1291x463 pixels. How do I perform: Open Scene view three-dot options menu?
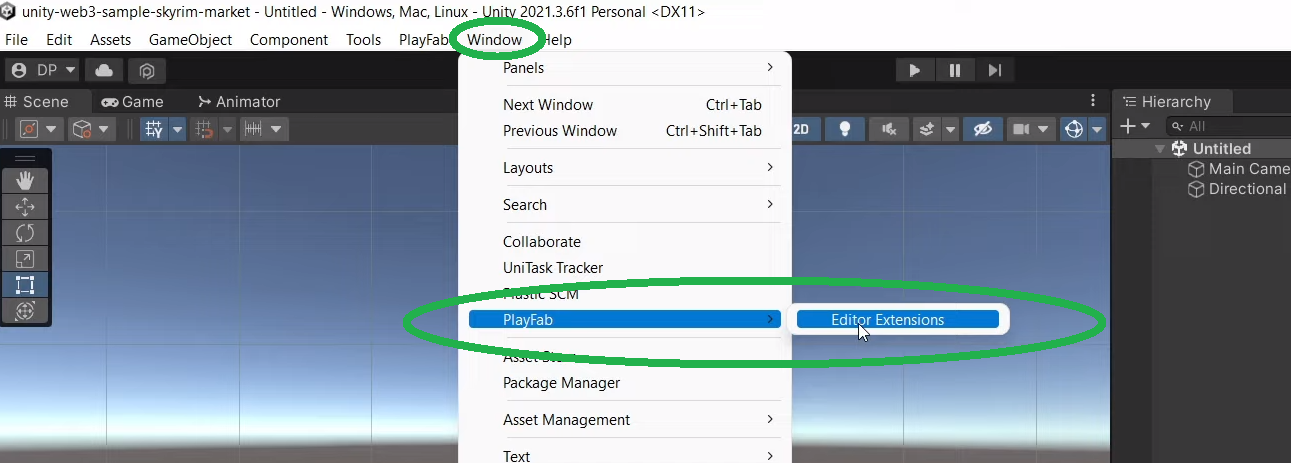(1093, 101)
